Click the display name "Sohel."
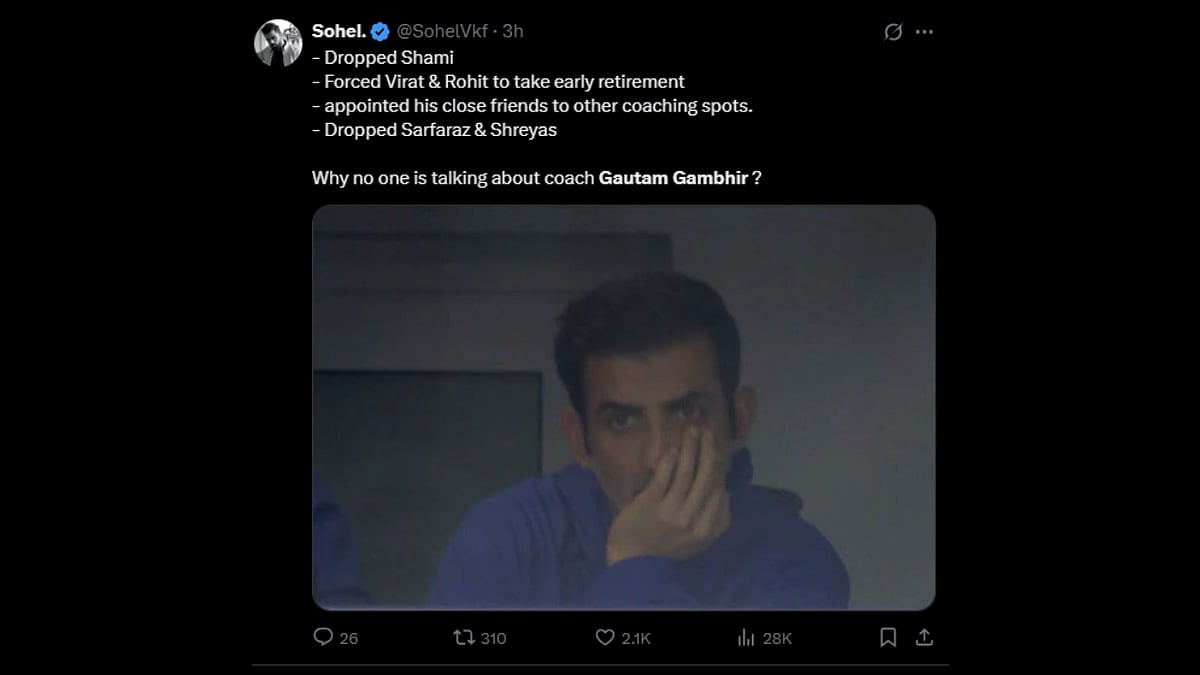 pyautogui.click(x=338, y=31)
